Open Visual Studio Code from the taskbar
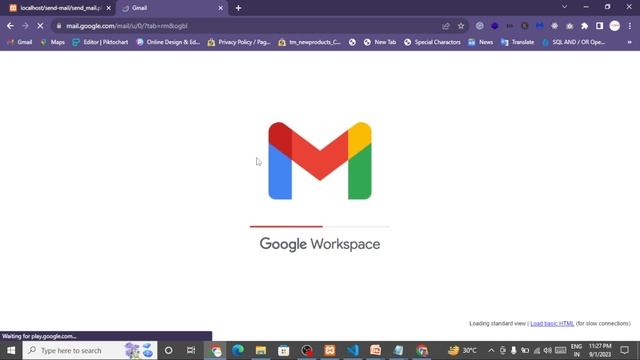Image resolution: width=640 pixels, height=360 pixels. point(353,350)
